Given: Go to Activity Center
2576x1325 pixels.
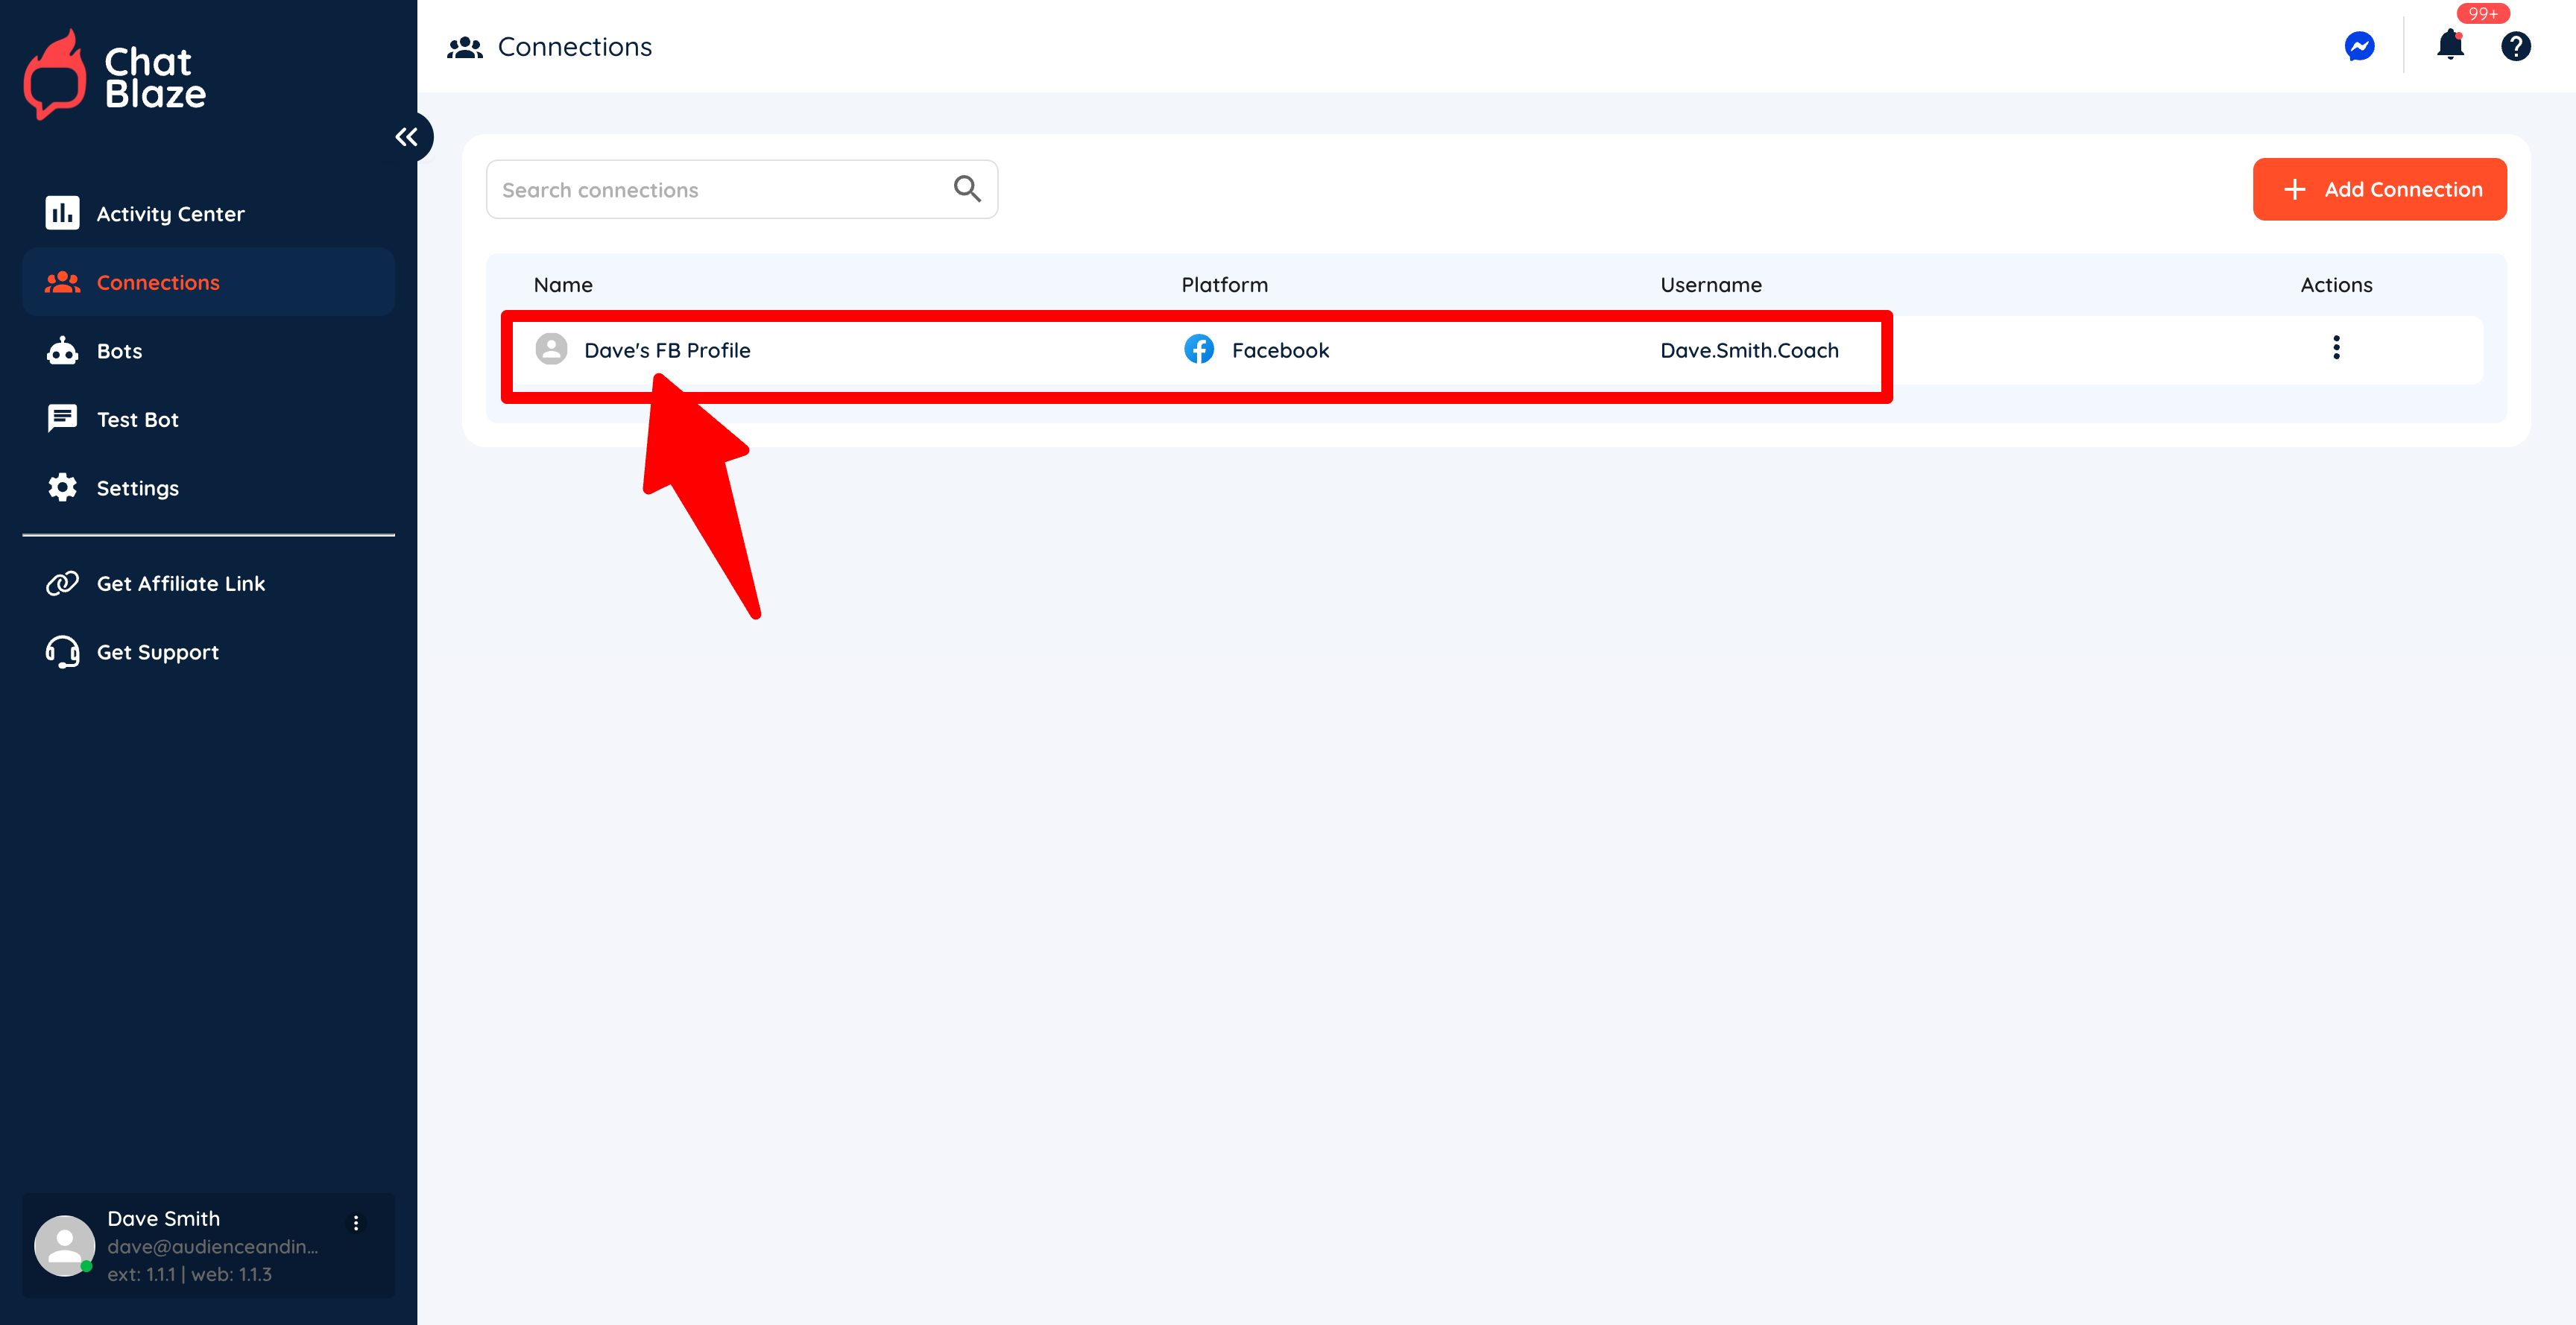Looking at the screenshot, I should pyautogui.click(x=170, y=214).
